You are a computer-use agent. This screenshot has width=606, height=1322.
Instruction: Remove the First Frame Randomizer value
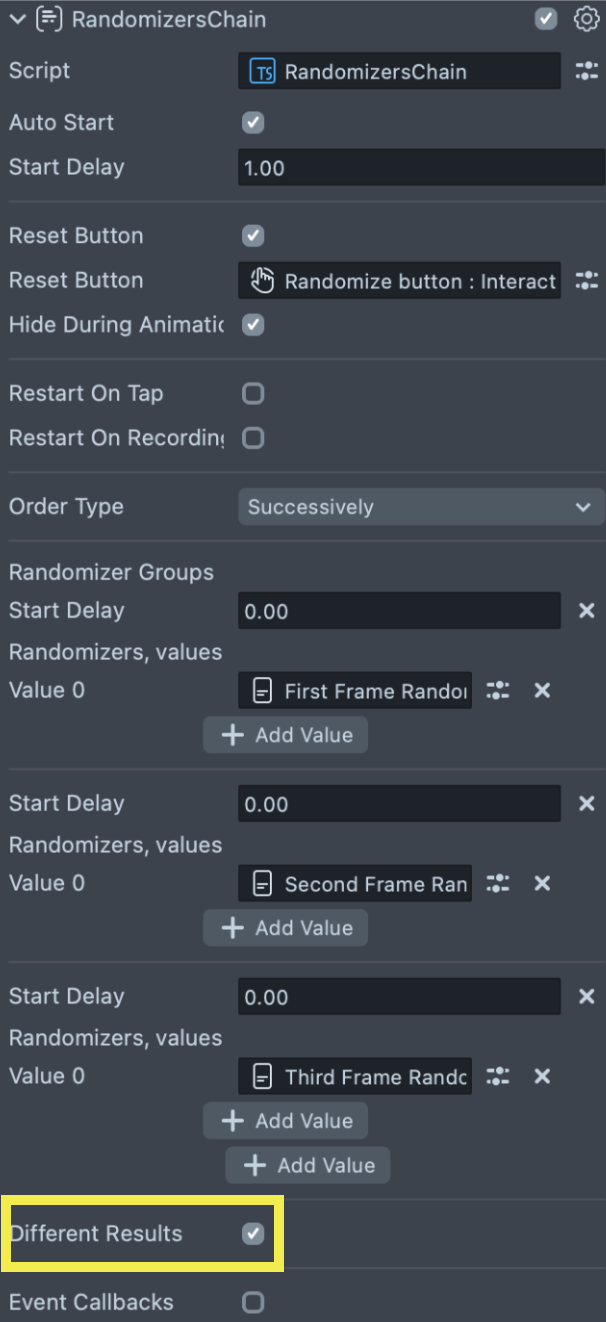tap(542, 690)
